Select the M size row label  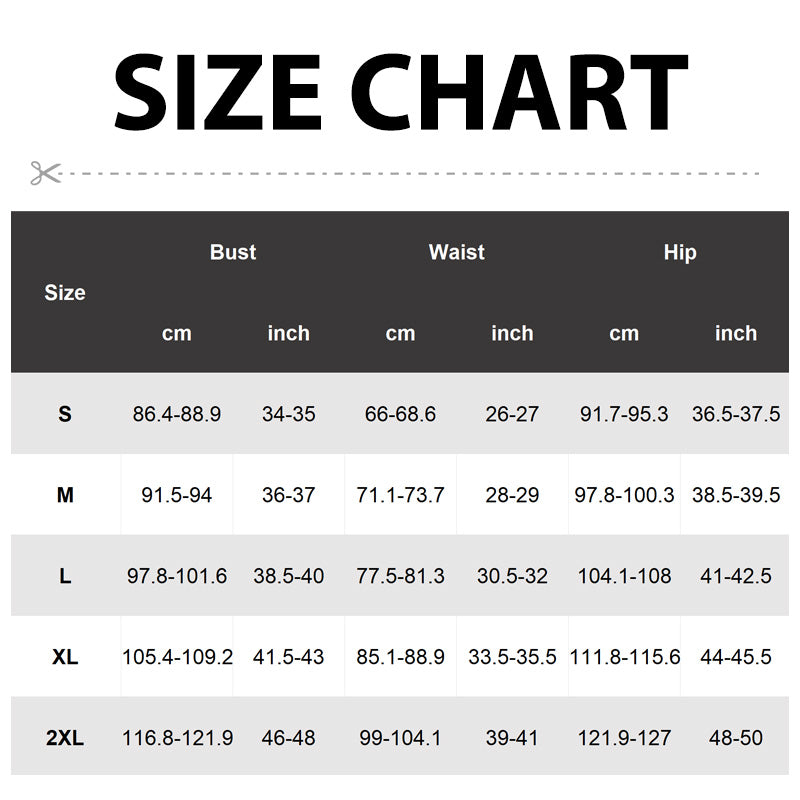[x=65, y=495]
